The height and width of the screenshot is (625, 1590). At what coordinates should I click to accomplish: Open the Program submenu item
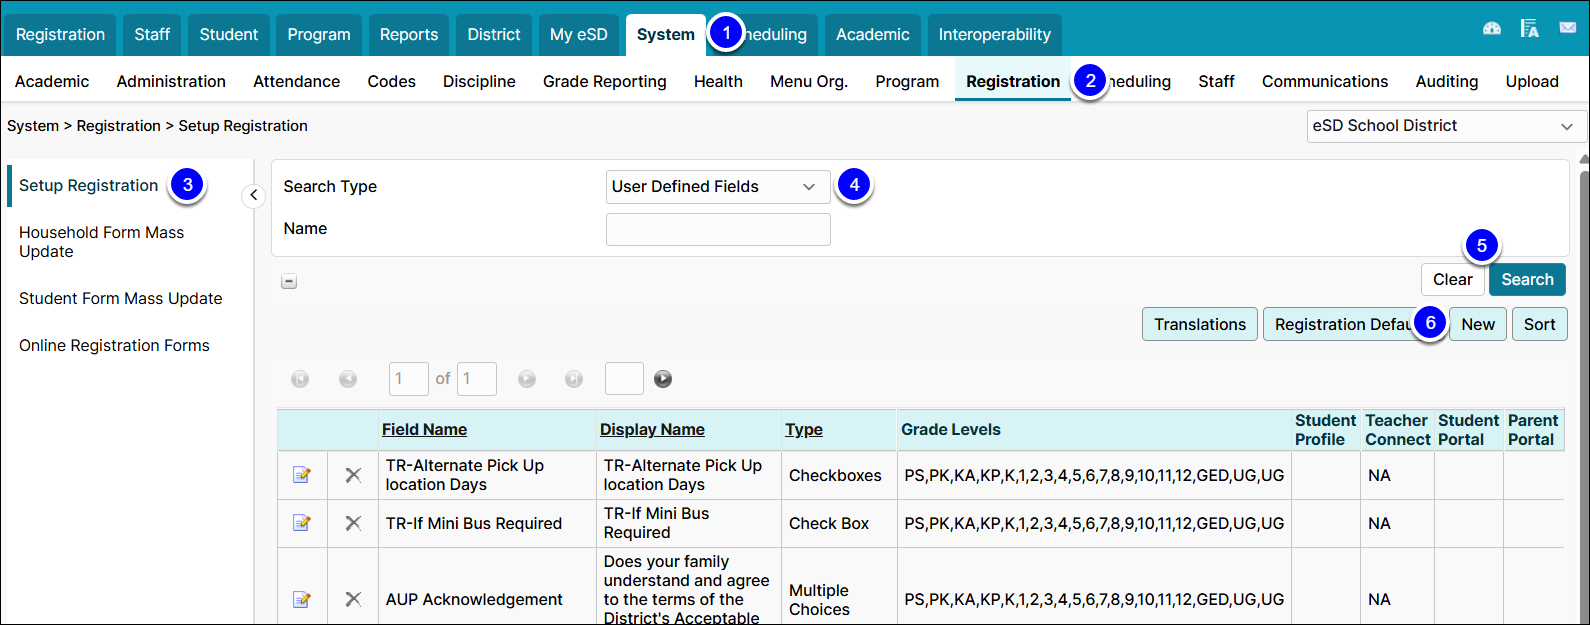coord(907,82)
